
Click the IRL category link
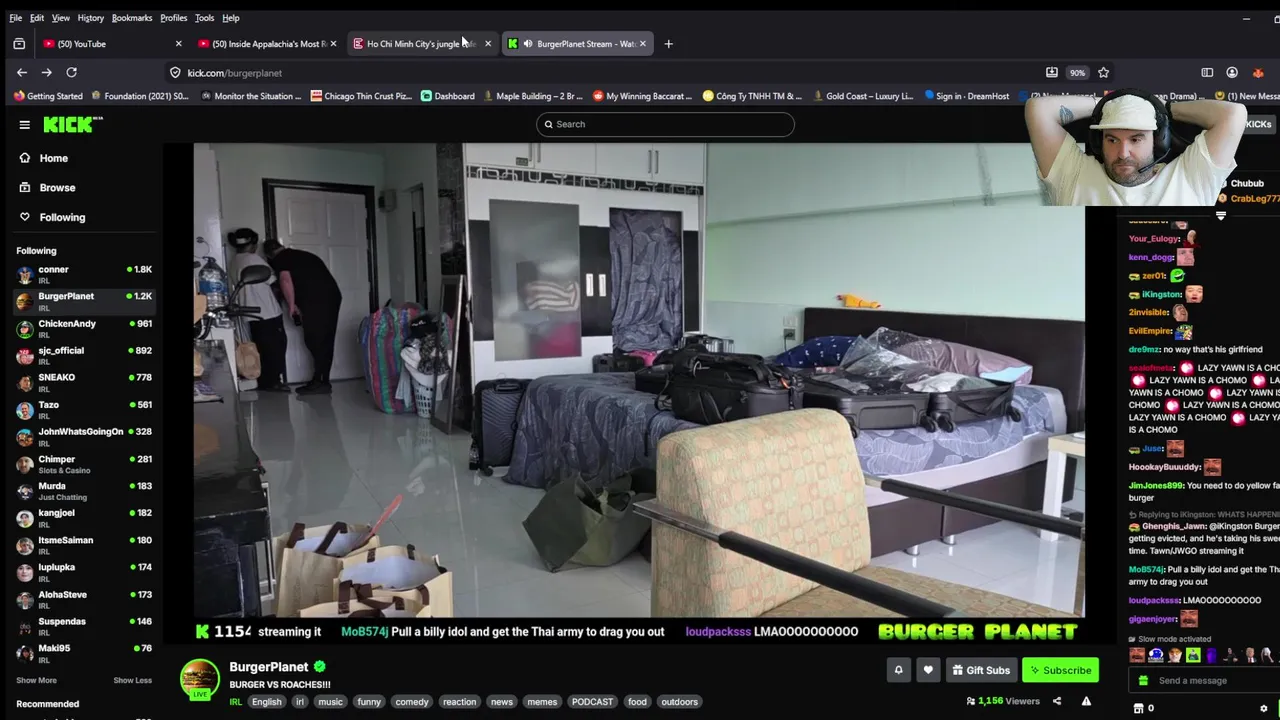236,702
